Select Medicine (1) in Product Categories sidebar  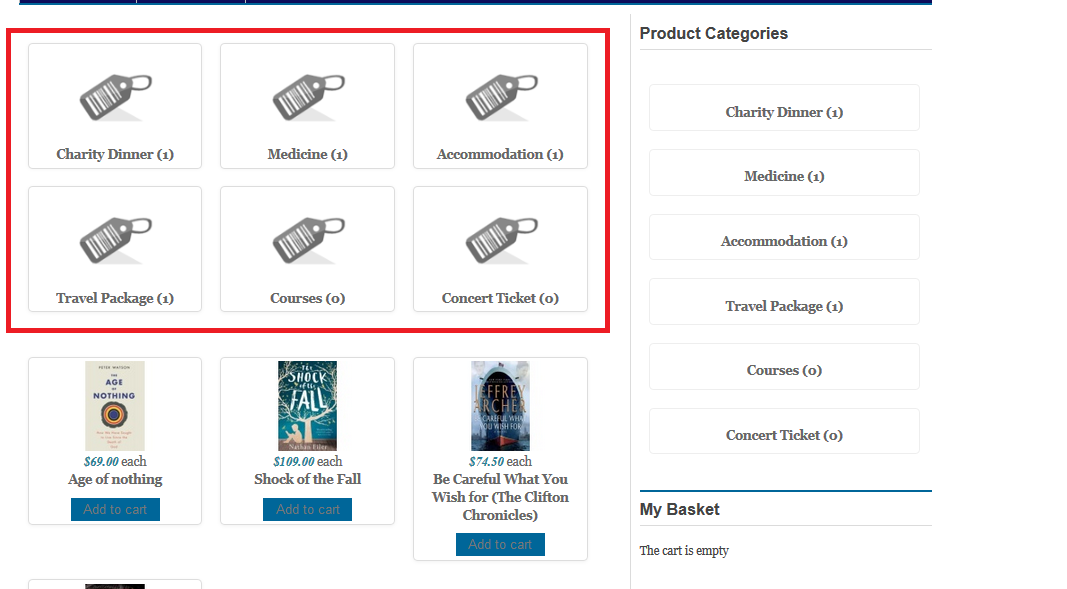tap(784, 176)
